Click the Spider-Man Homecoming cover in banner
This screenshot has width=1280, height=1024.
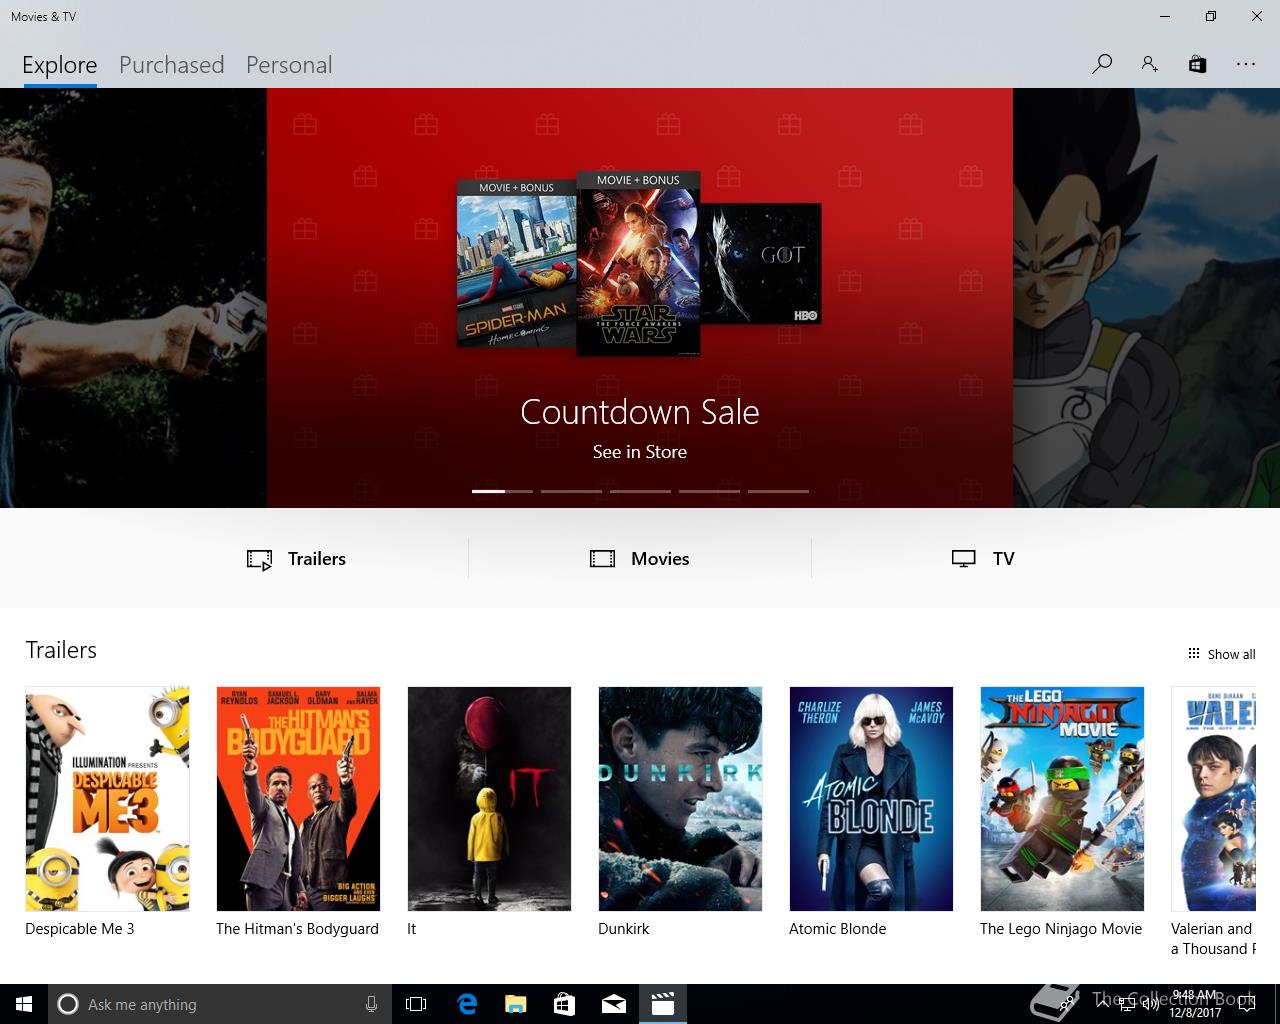point(516,264)
